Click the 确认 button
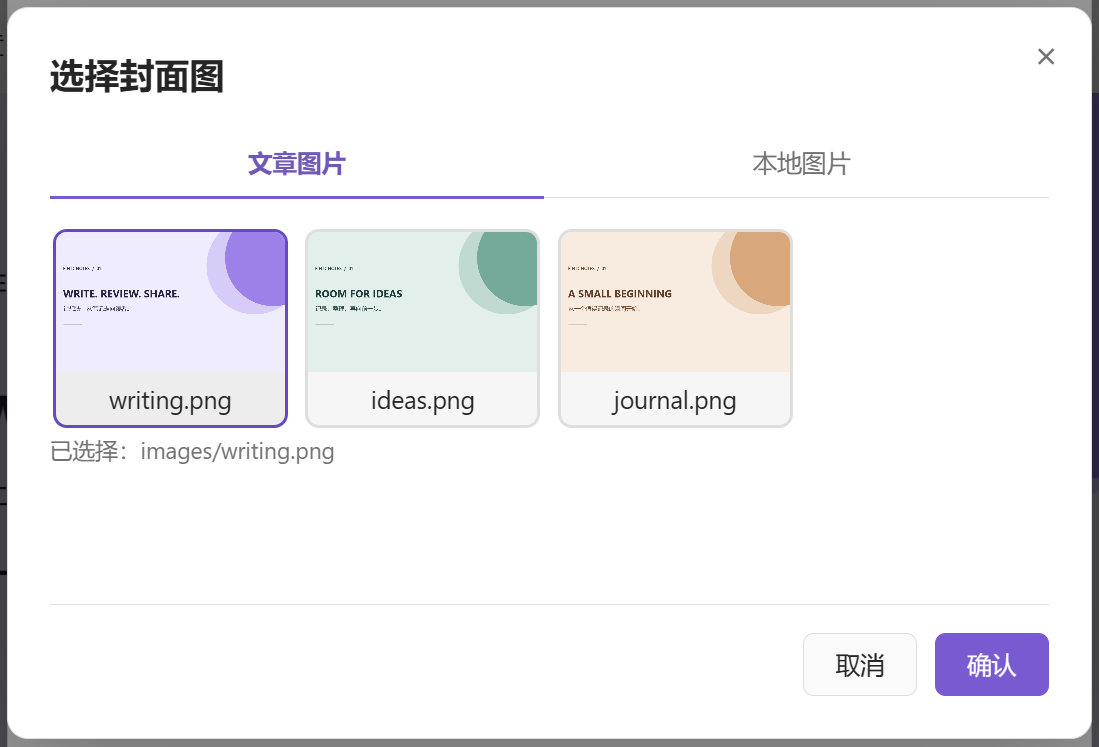Image resolution: width=1099 pixels, height=747 pixels. point(991,664)
